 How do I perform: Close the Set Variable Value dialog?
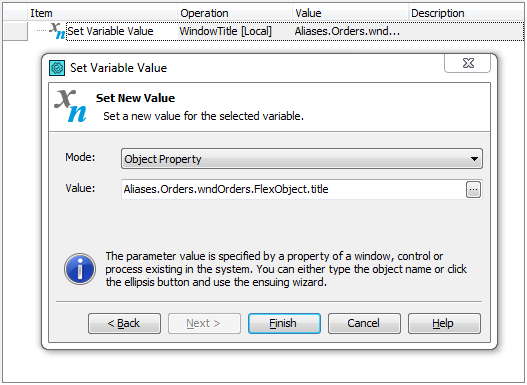[468, 63]
